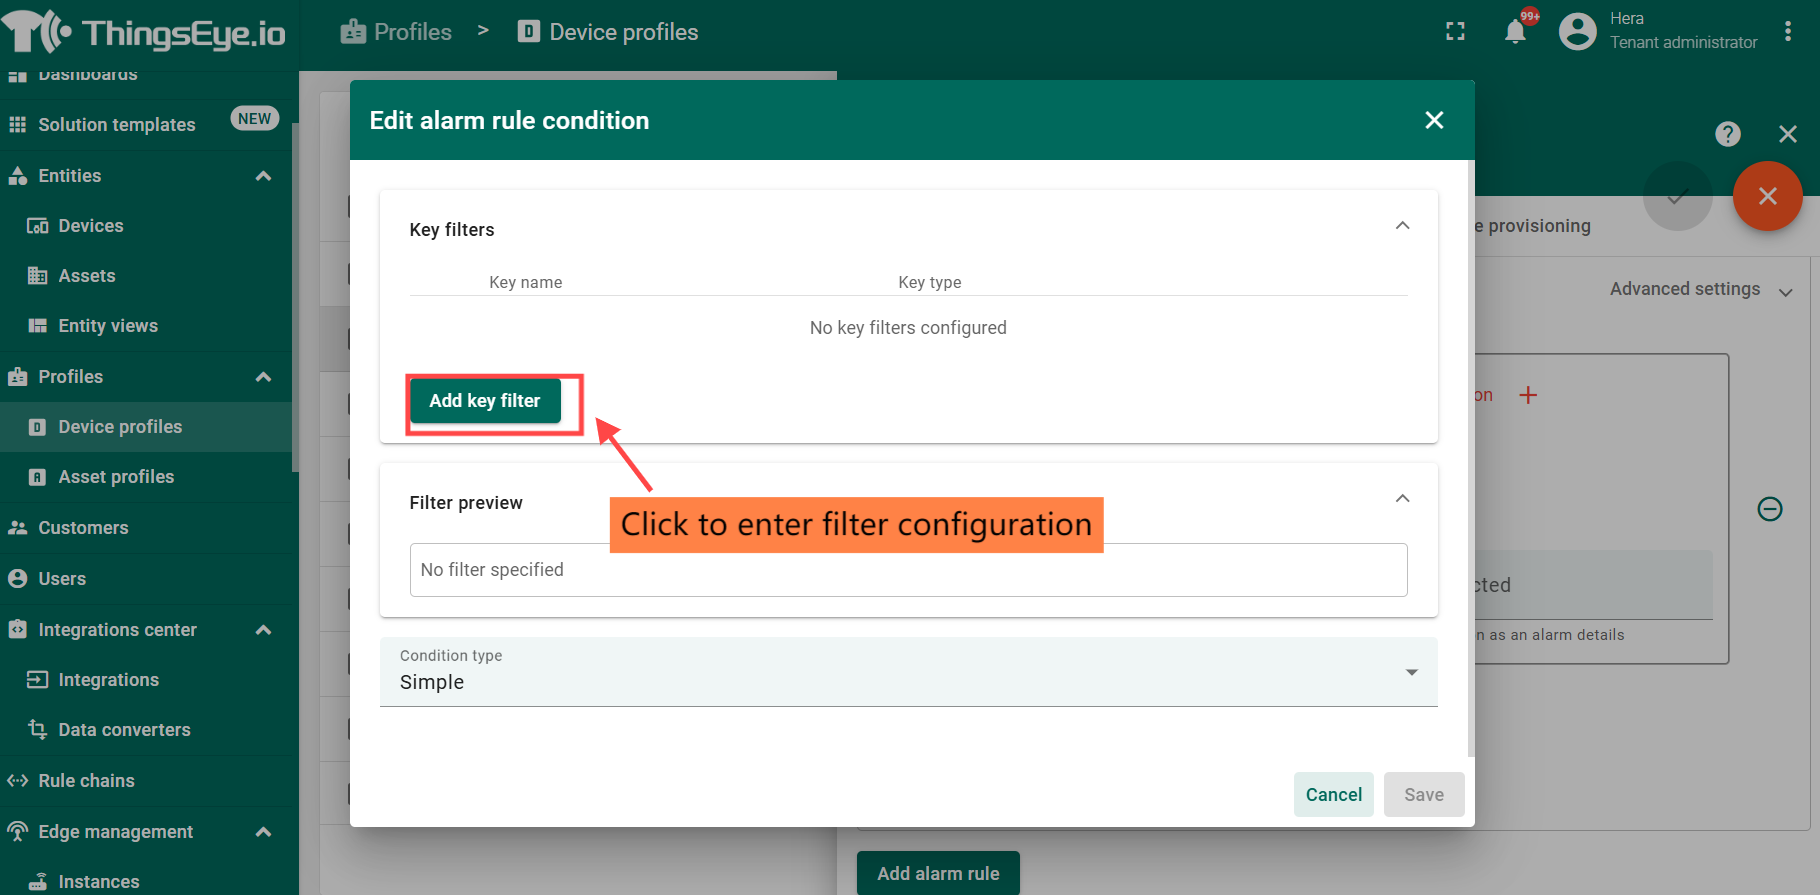
Task: Collapse the Filter preview section
Action: tap(1402, 499)
